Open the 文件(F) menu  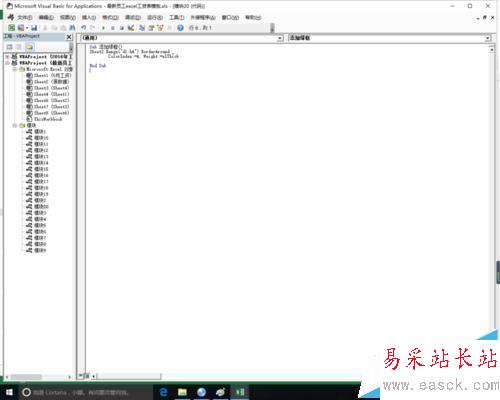pos(25,17)
